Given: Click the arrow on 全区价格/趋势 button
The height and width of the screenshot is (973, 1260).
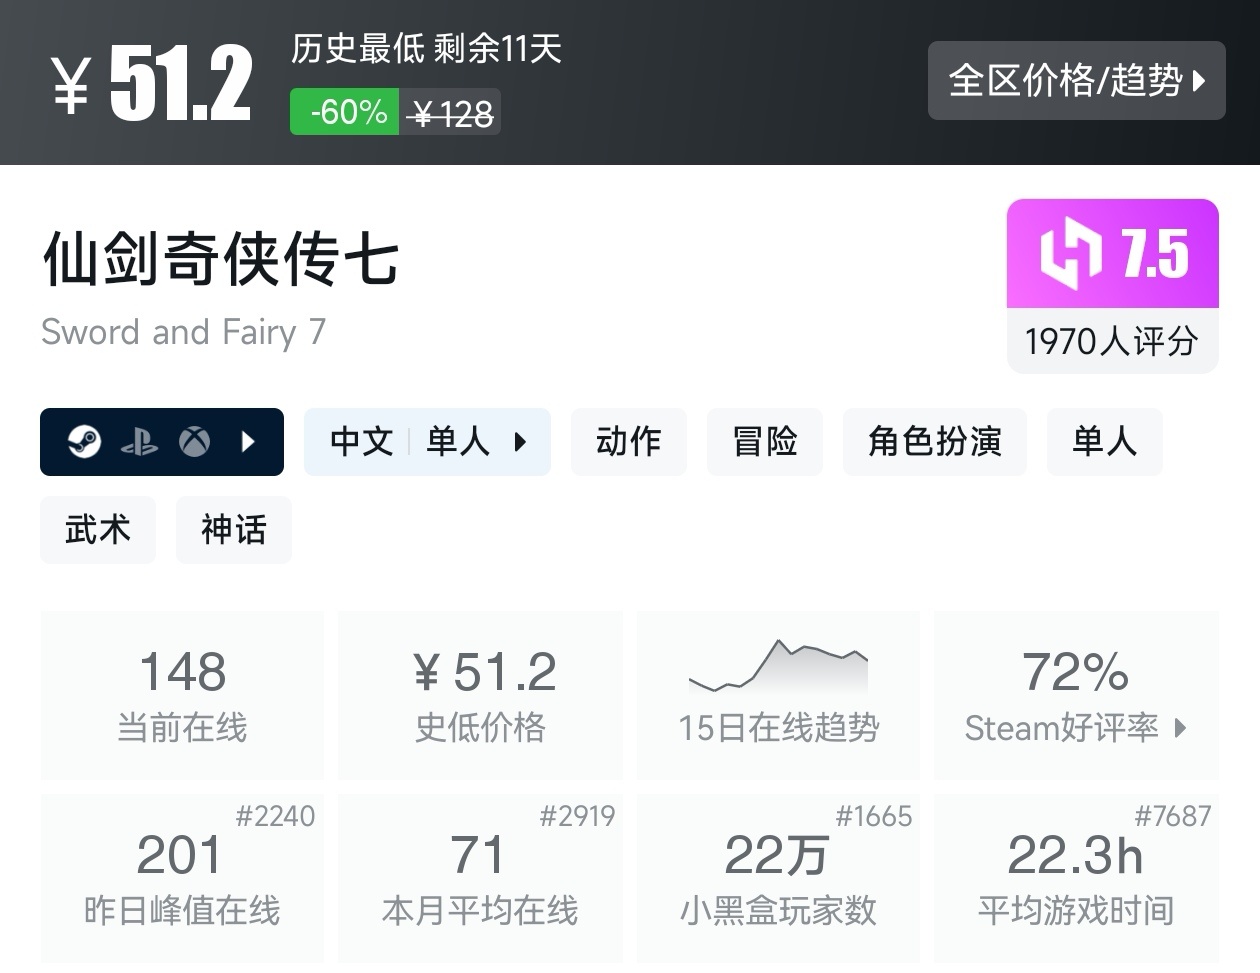Looking at the screenshot, I should coord(1199,81).
